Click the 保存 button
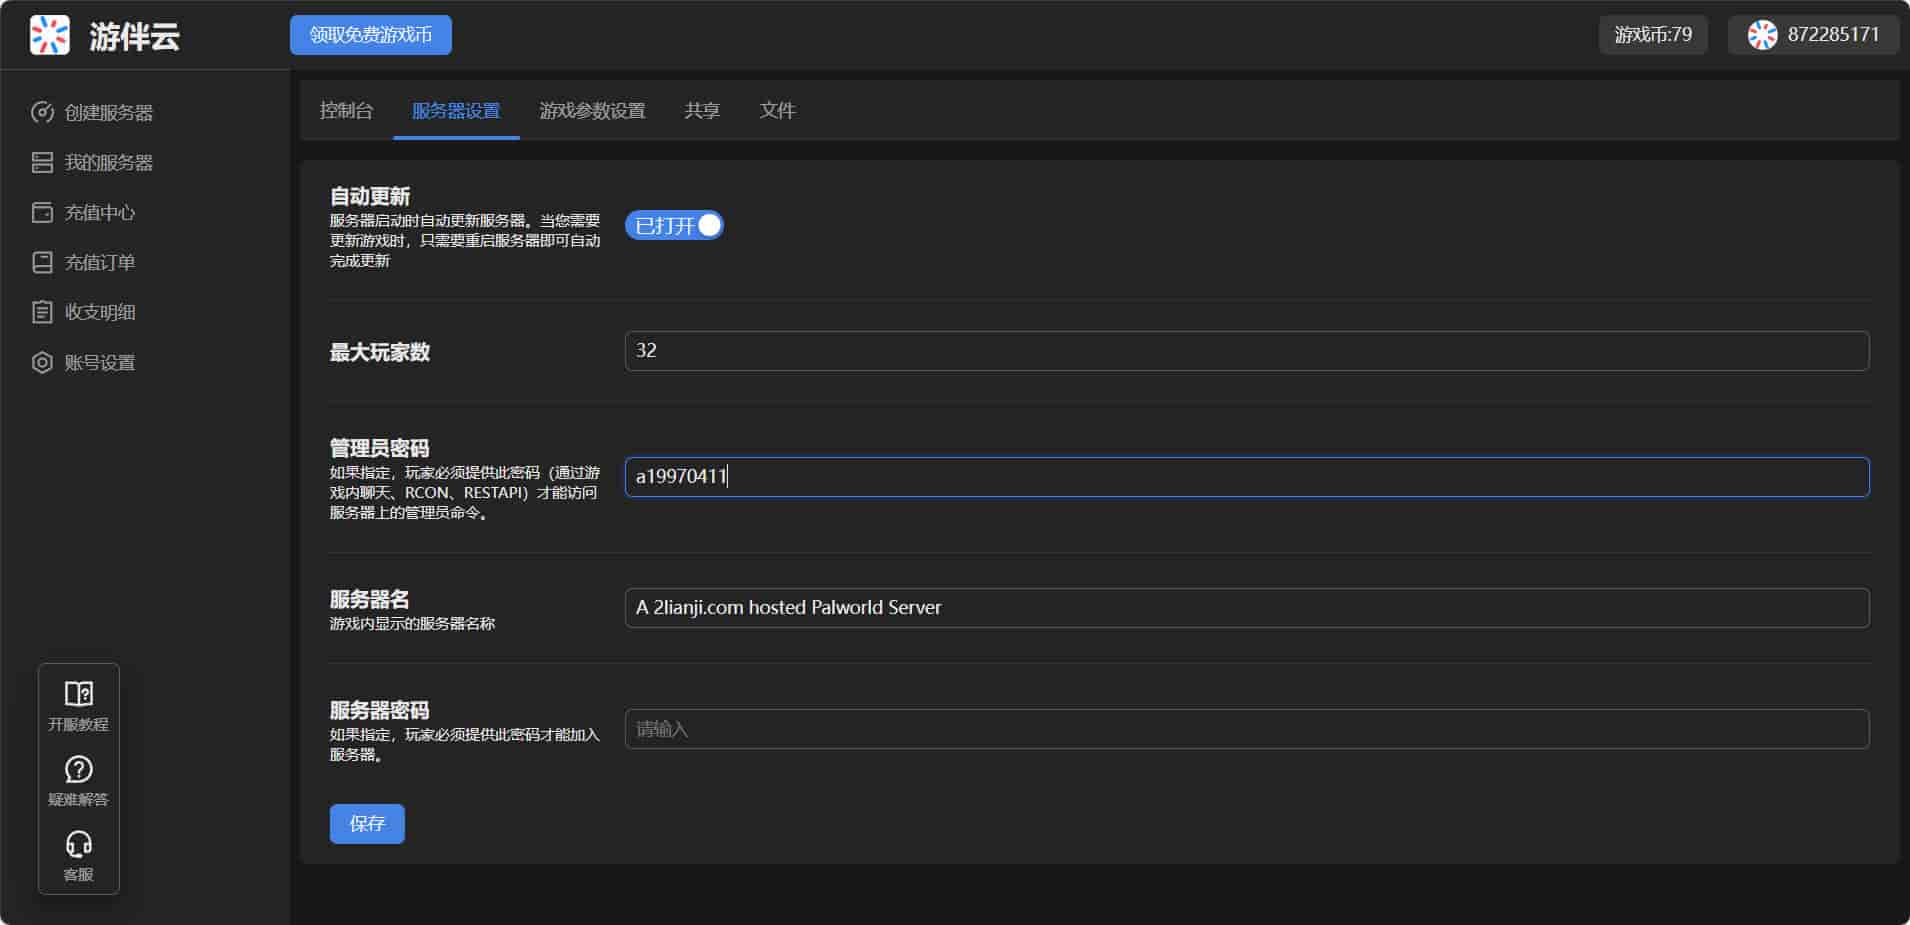The image size is (1910, 925). click(367, 823)
